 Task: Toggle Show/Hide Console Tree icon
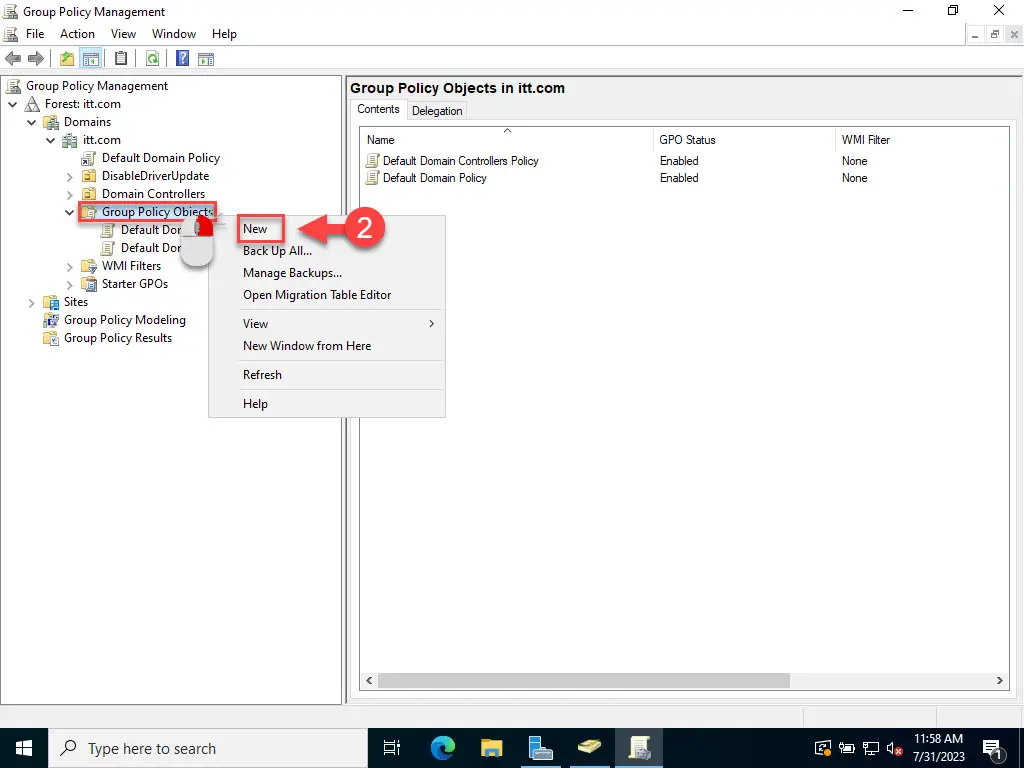coord(90,59)
